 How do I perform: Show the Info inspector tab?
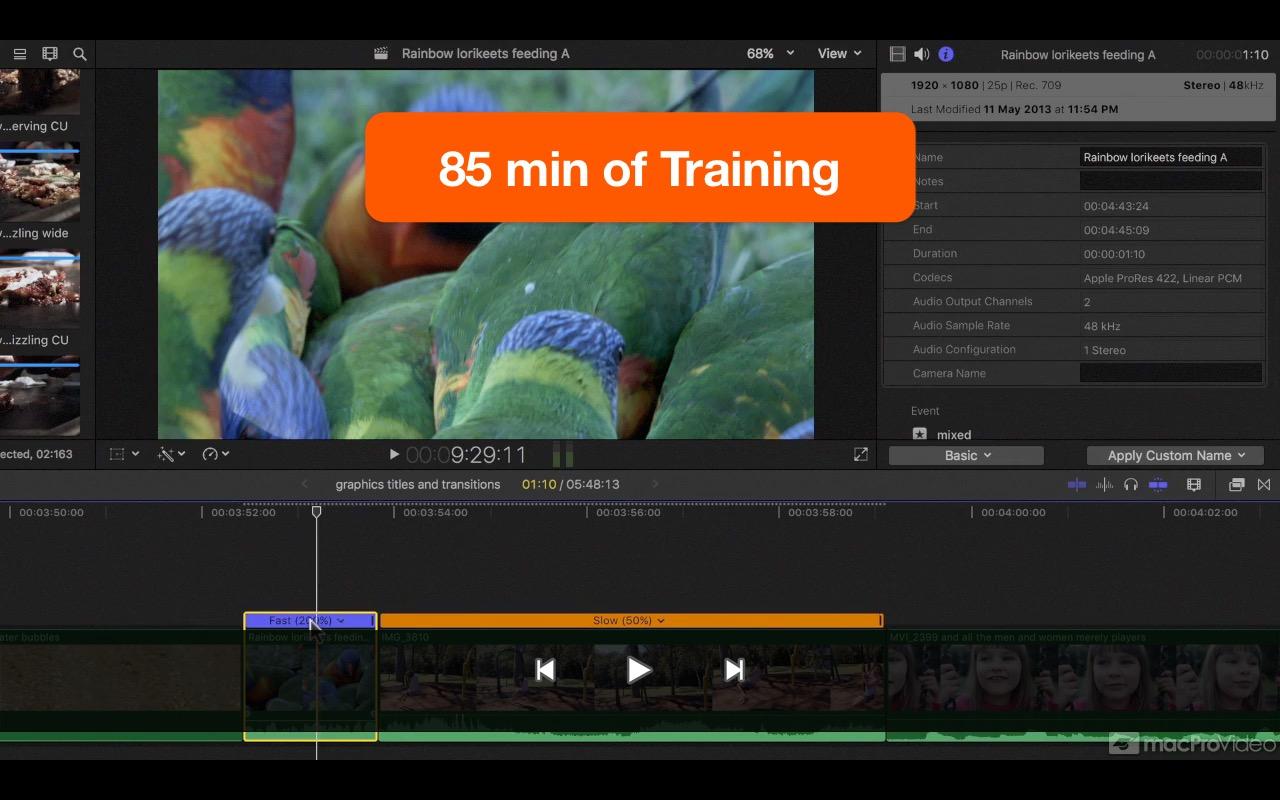[x=946, y=54]
